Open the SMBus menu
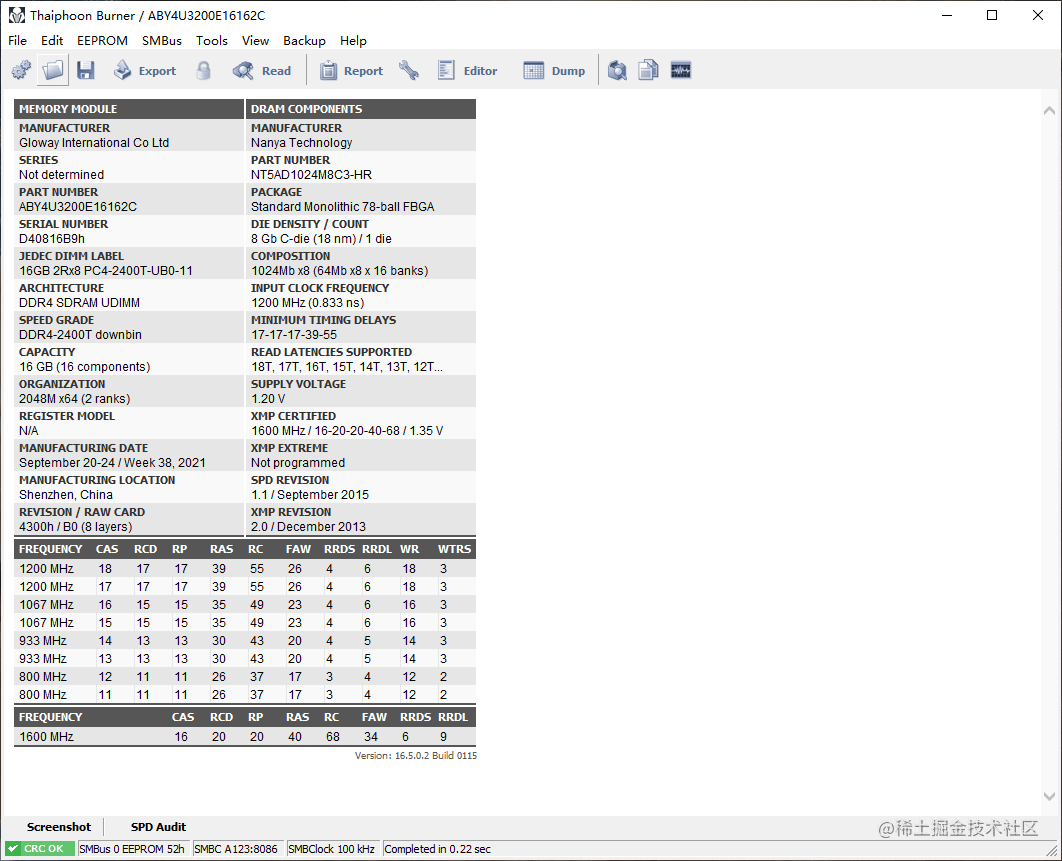Screen dimensions: 1062x861 (x=162, y=41)
